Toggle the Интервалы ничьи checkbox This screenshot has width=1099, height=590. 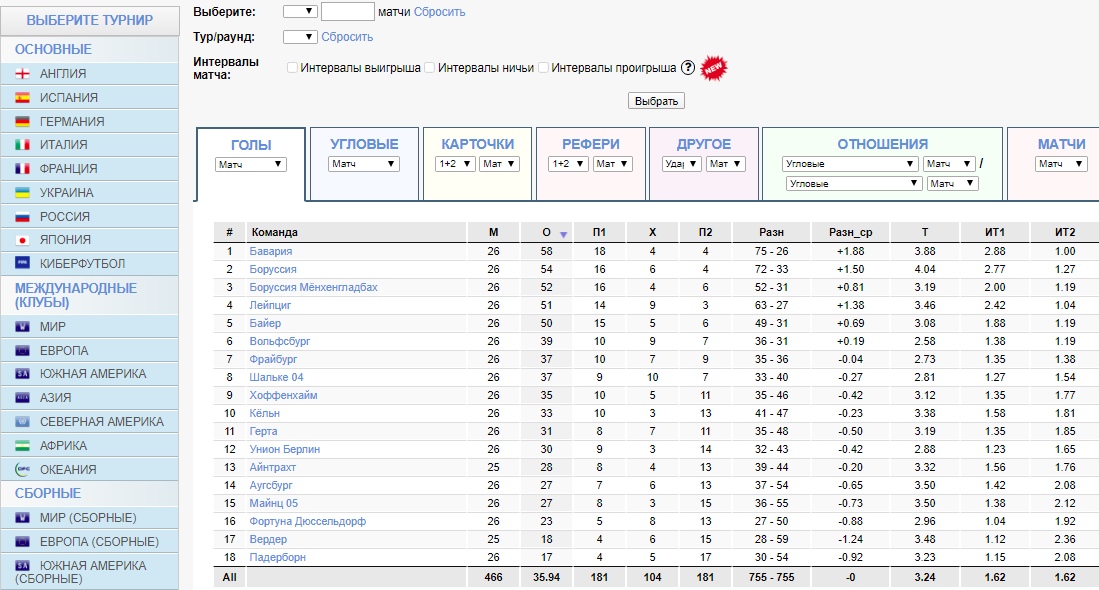pos(430,68)
